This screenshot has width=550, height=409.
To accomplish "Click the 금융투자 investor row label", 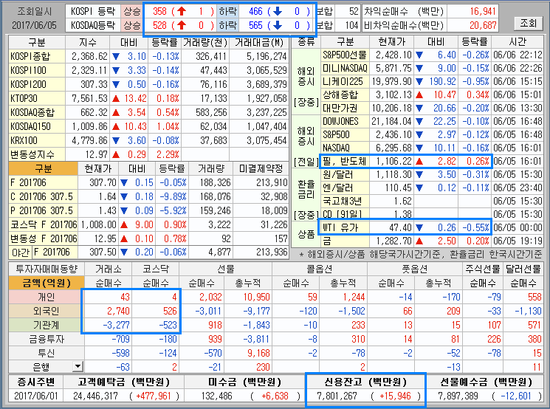I will point(46,339).
